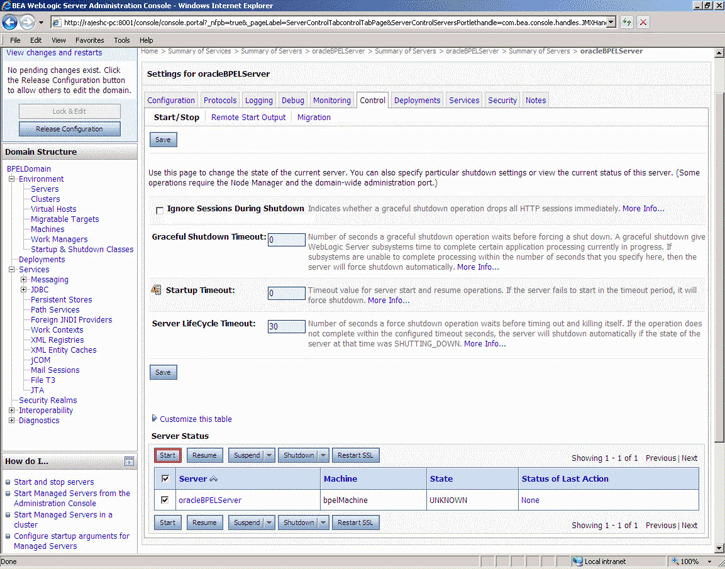This screenshot has width=725, height=569.
Task: Click the Startup Timeout input field
Action: [x=287, y=293]
